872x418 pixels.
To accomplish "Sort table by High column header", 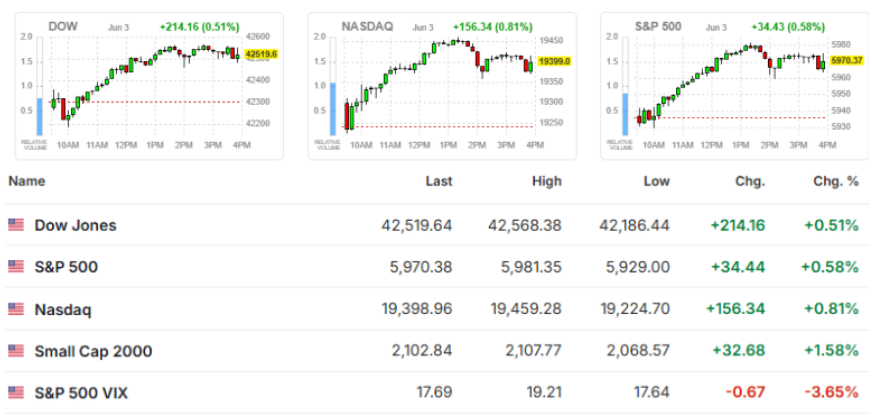I will coord(547,181).
